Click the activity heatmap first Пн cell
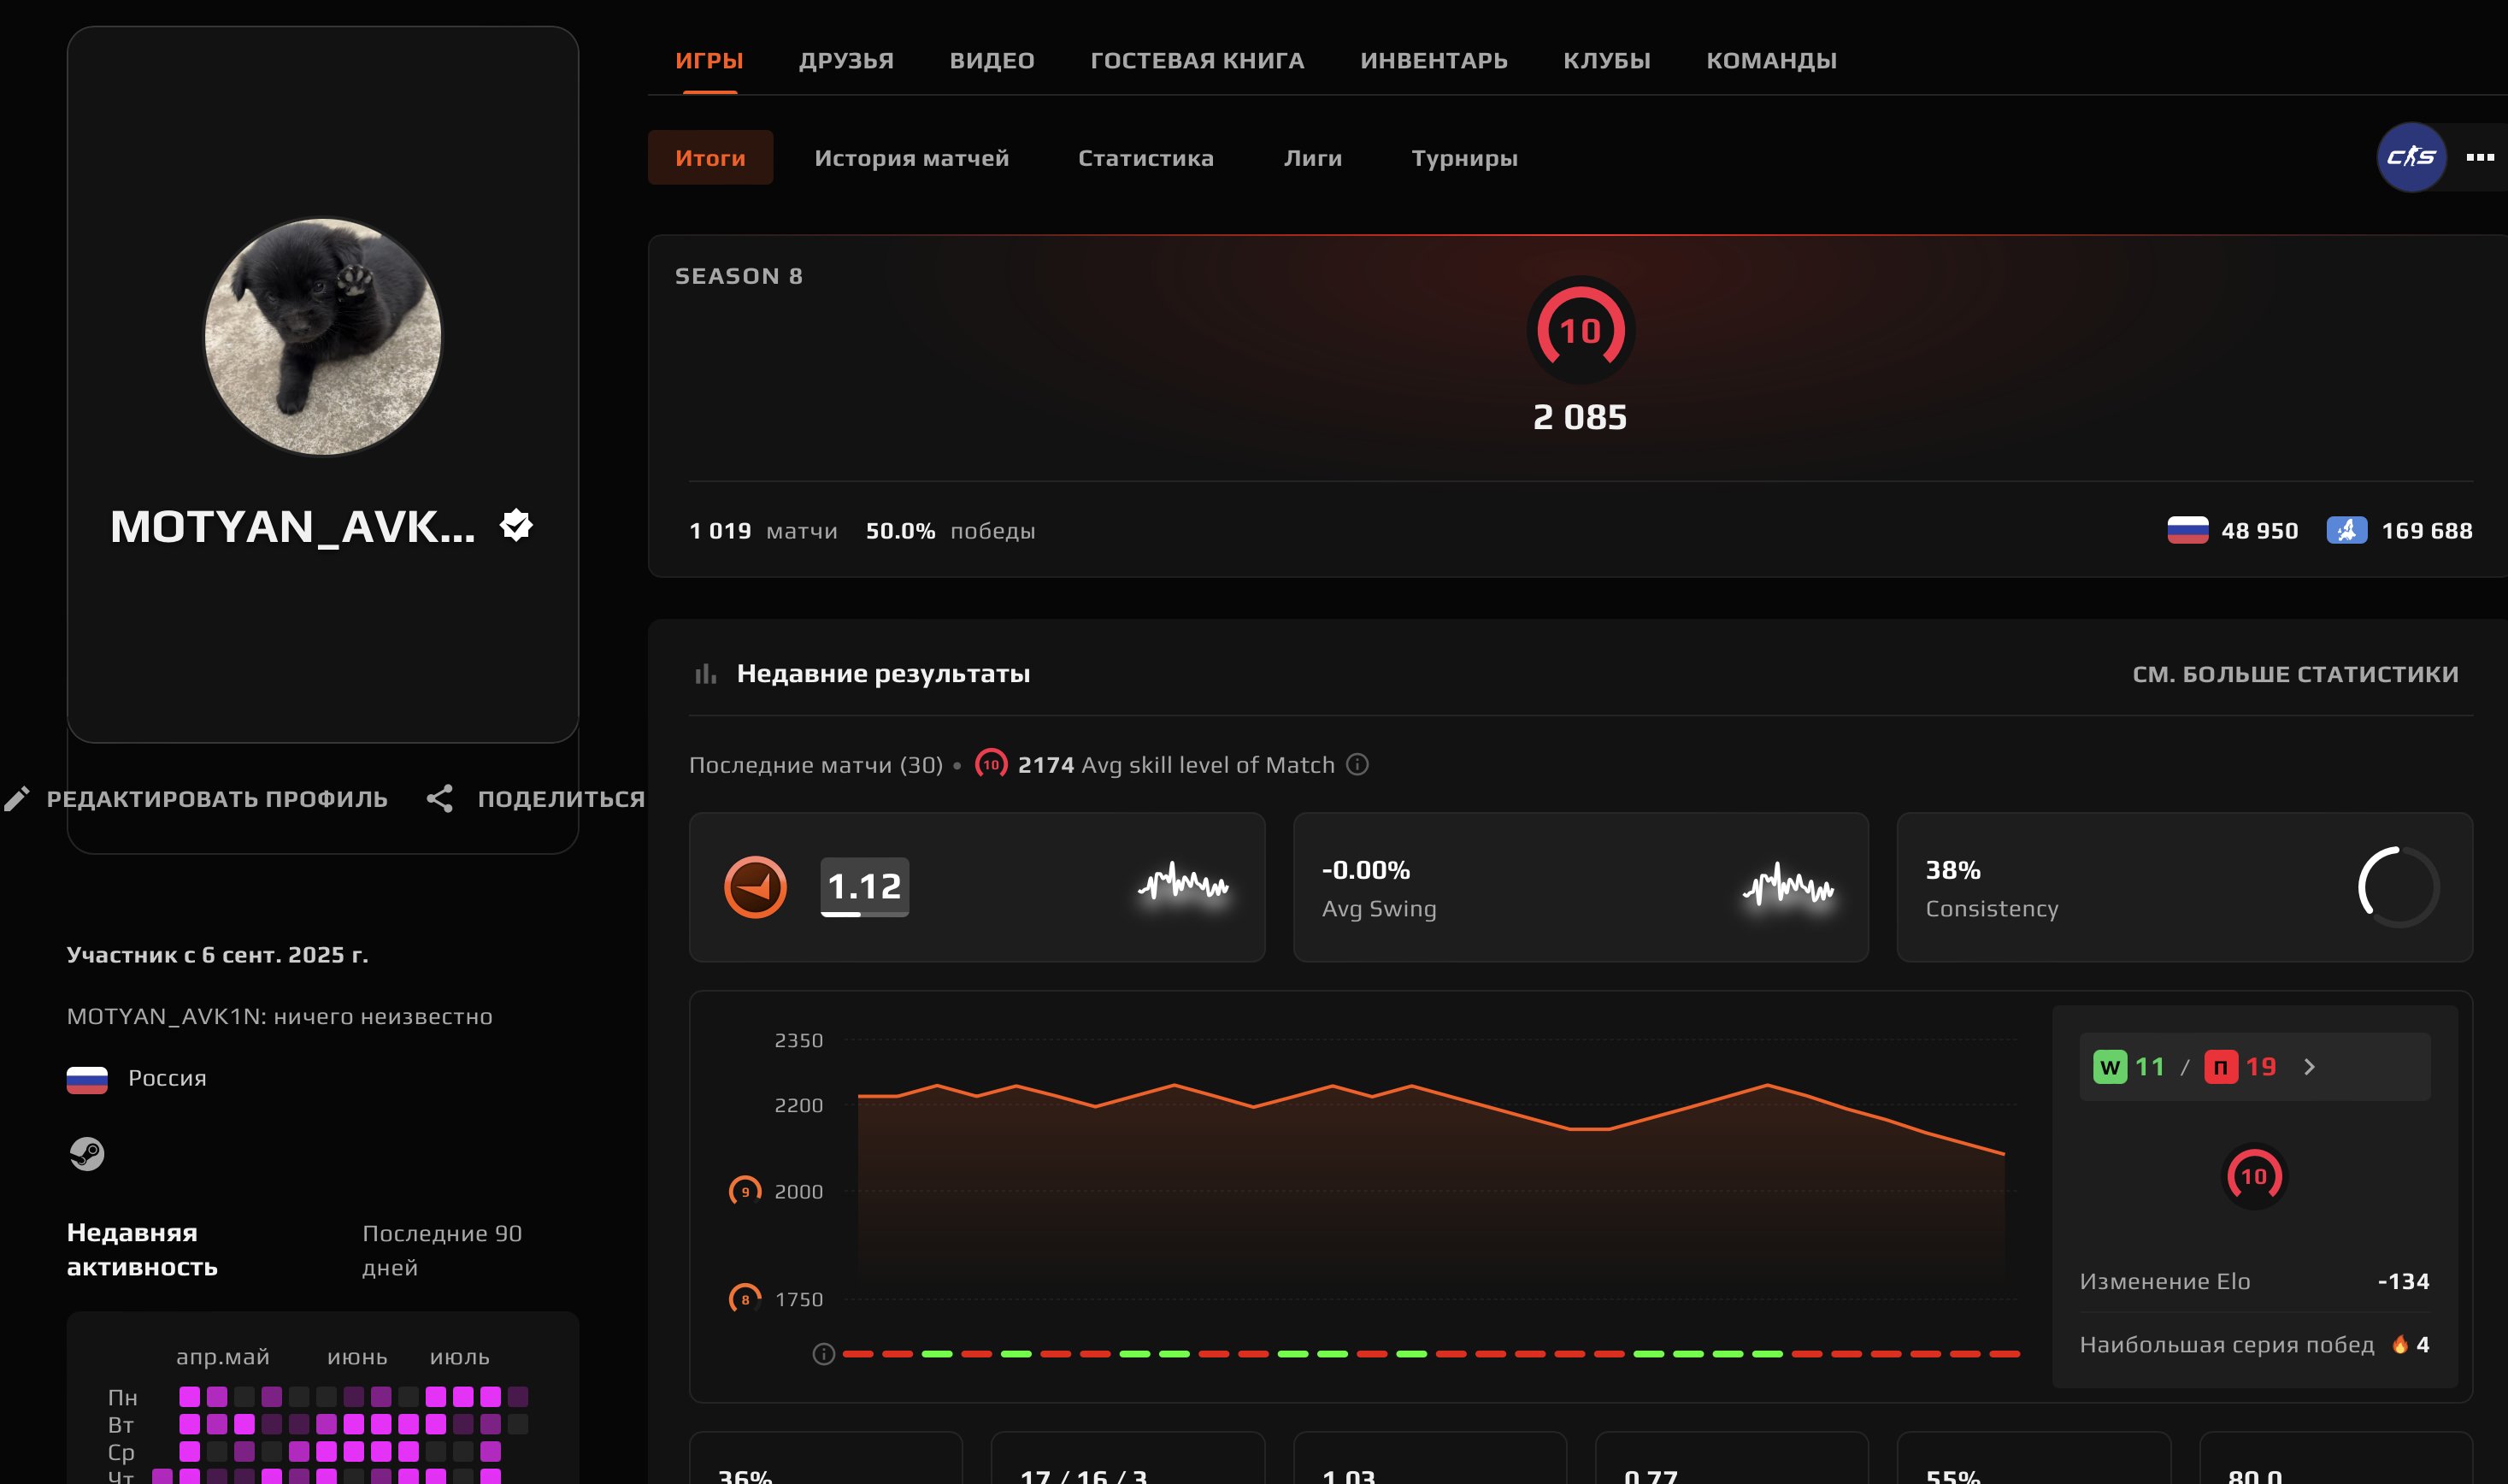Screen dimensions: 2508x1484 pos(189,1396)
